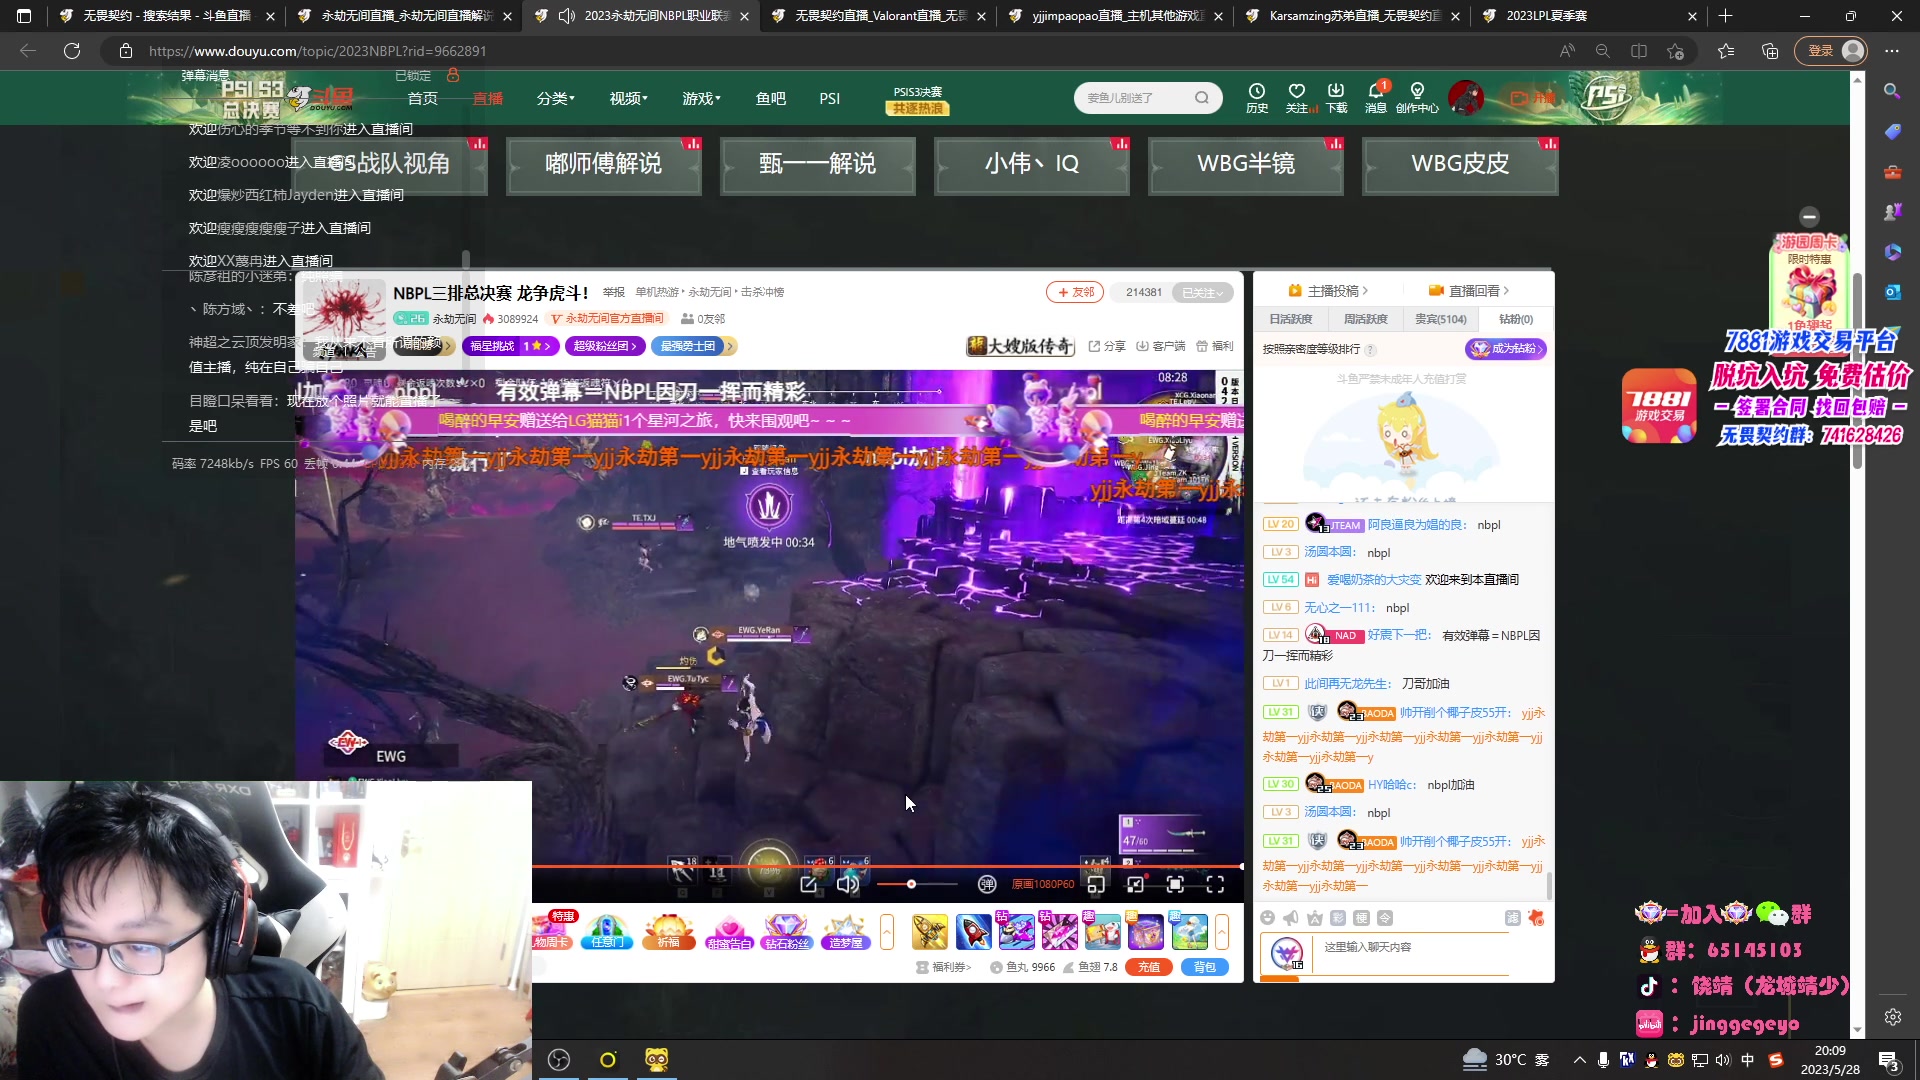Viewport: 1920px width, 1080px height.
Task: Click the share popup icon in player controls
Action: point(809,884)
